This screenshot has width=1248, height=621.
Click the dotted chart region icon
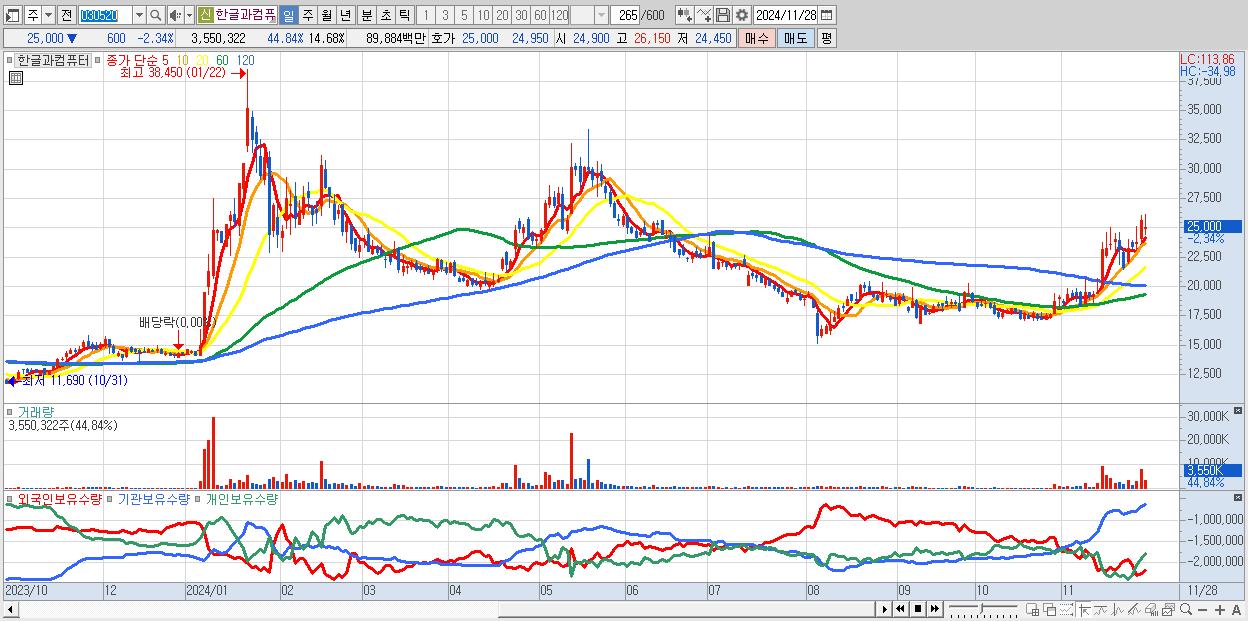click(1066, 609)
